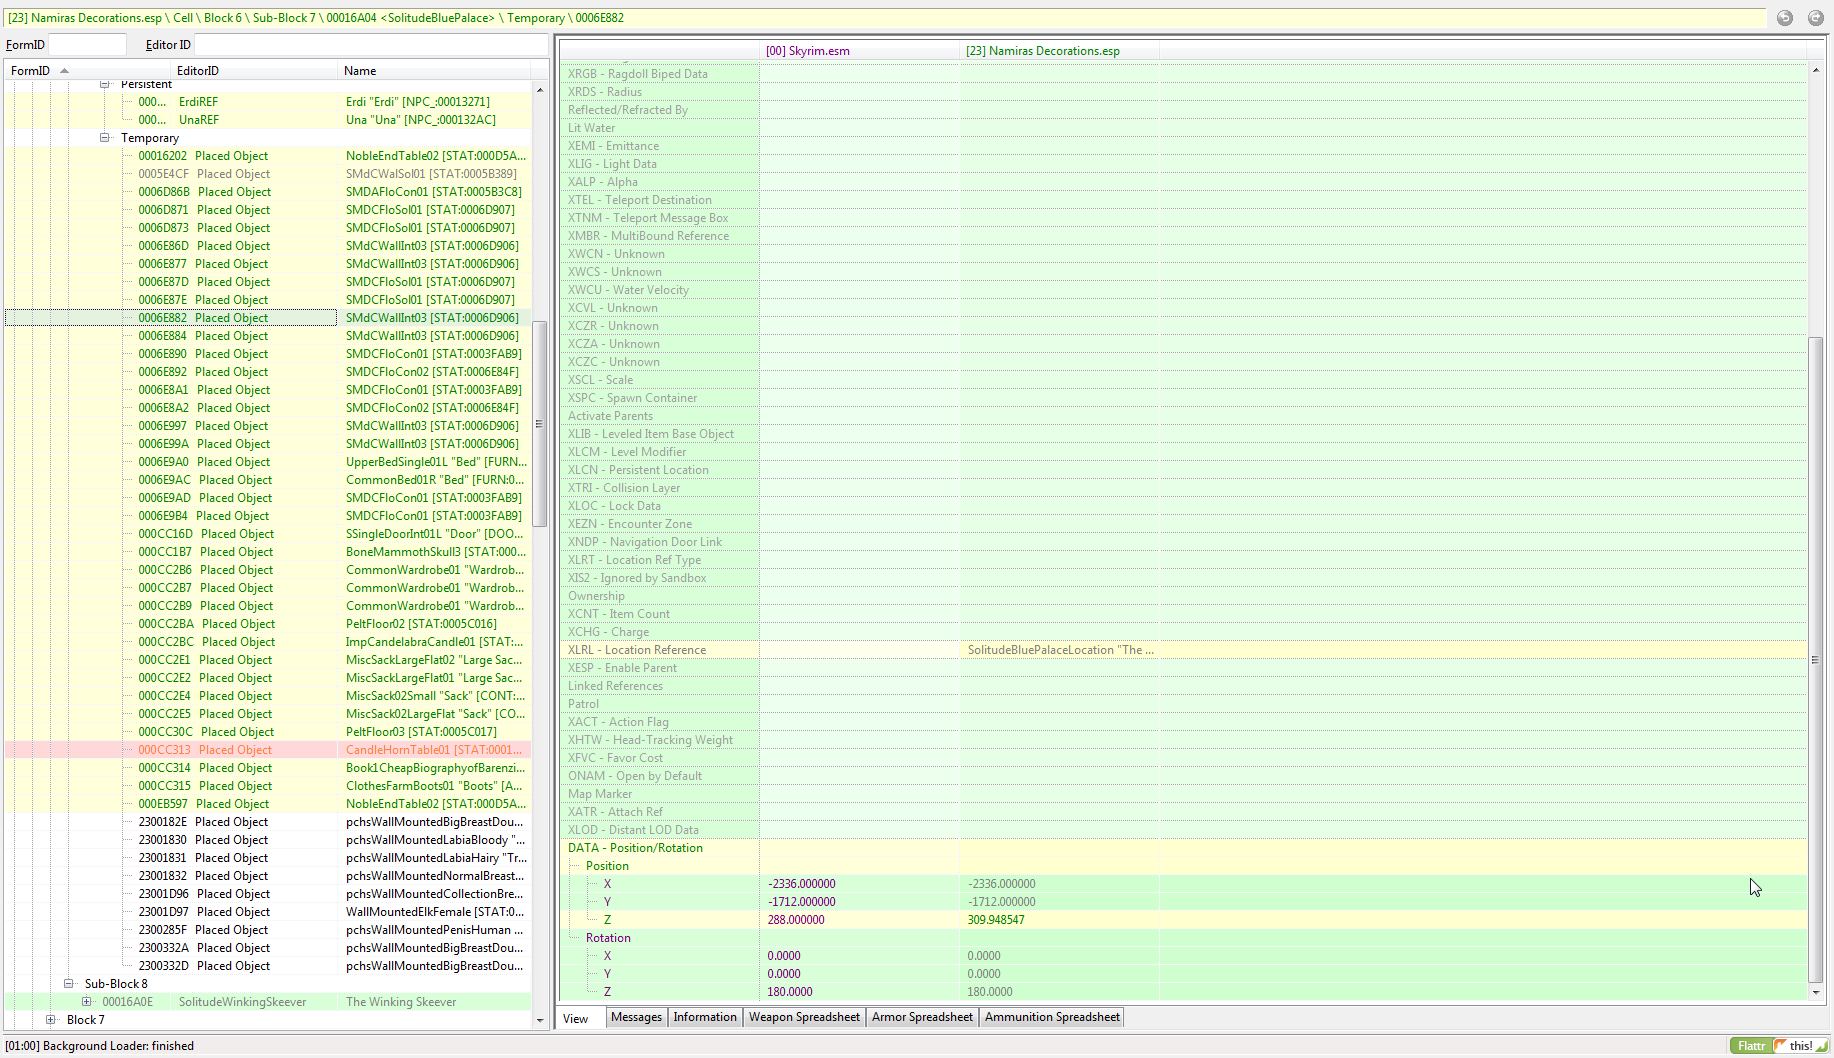
Task: Sort tree by Name column header
Action: 435,71
